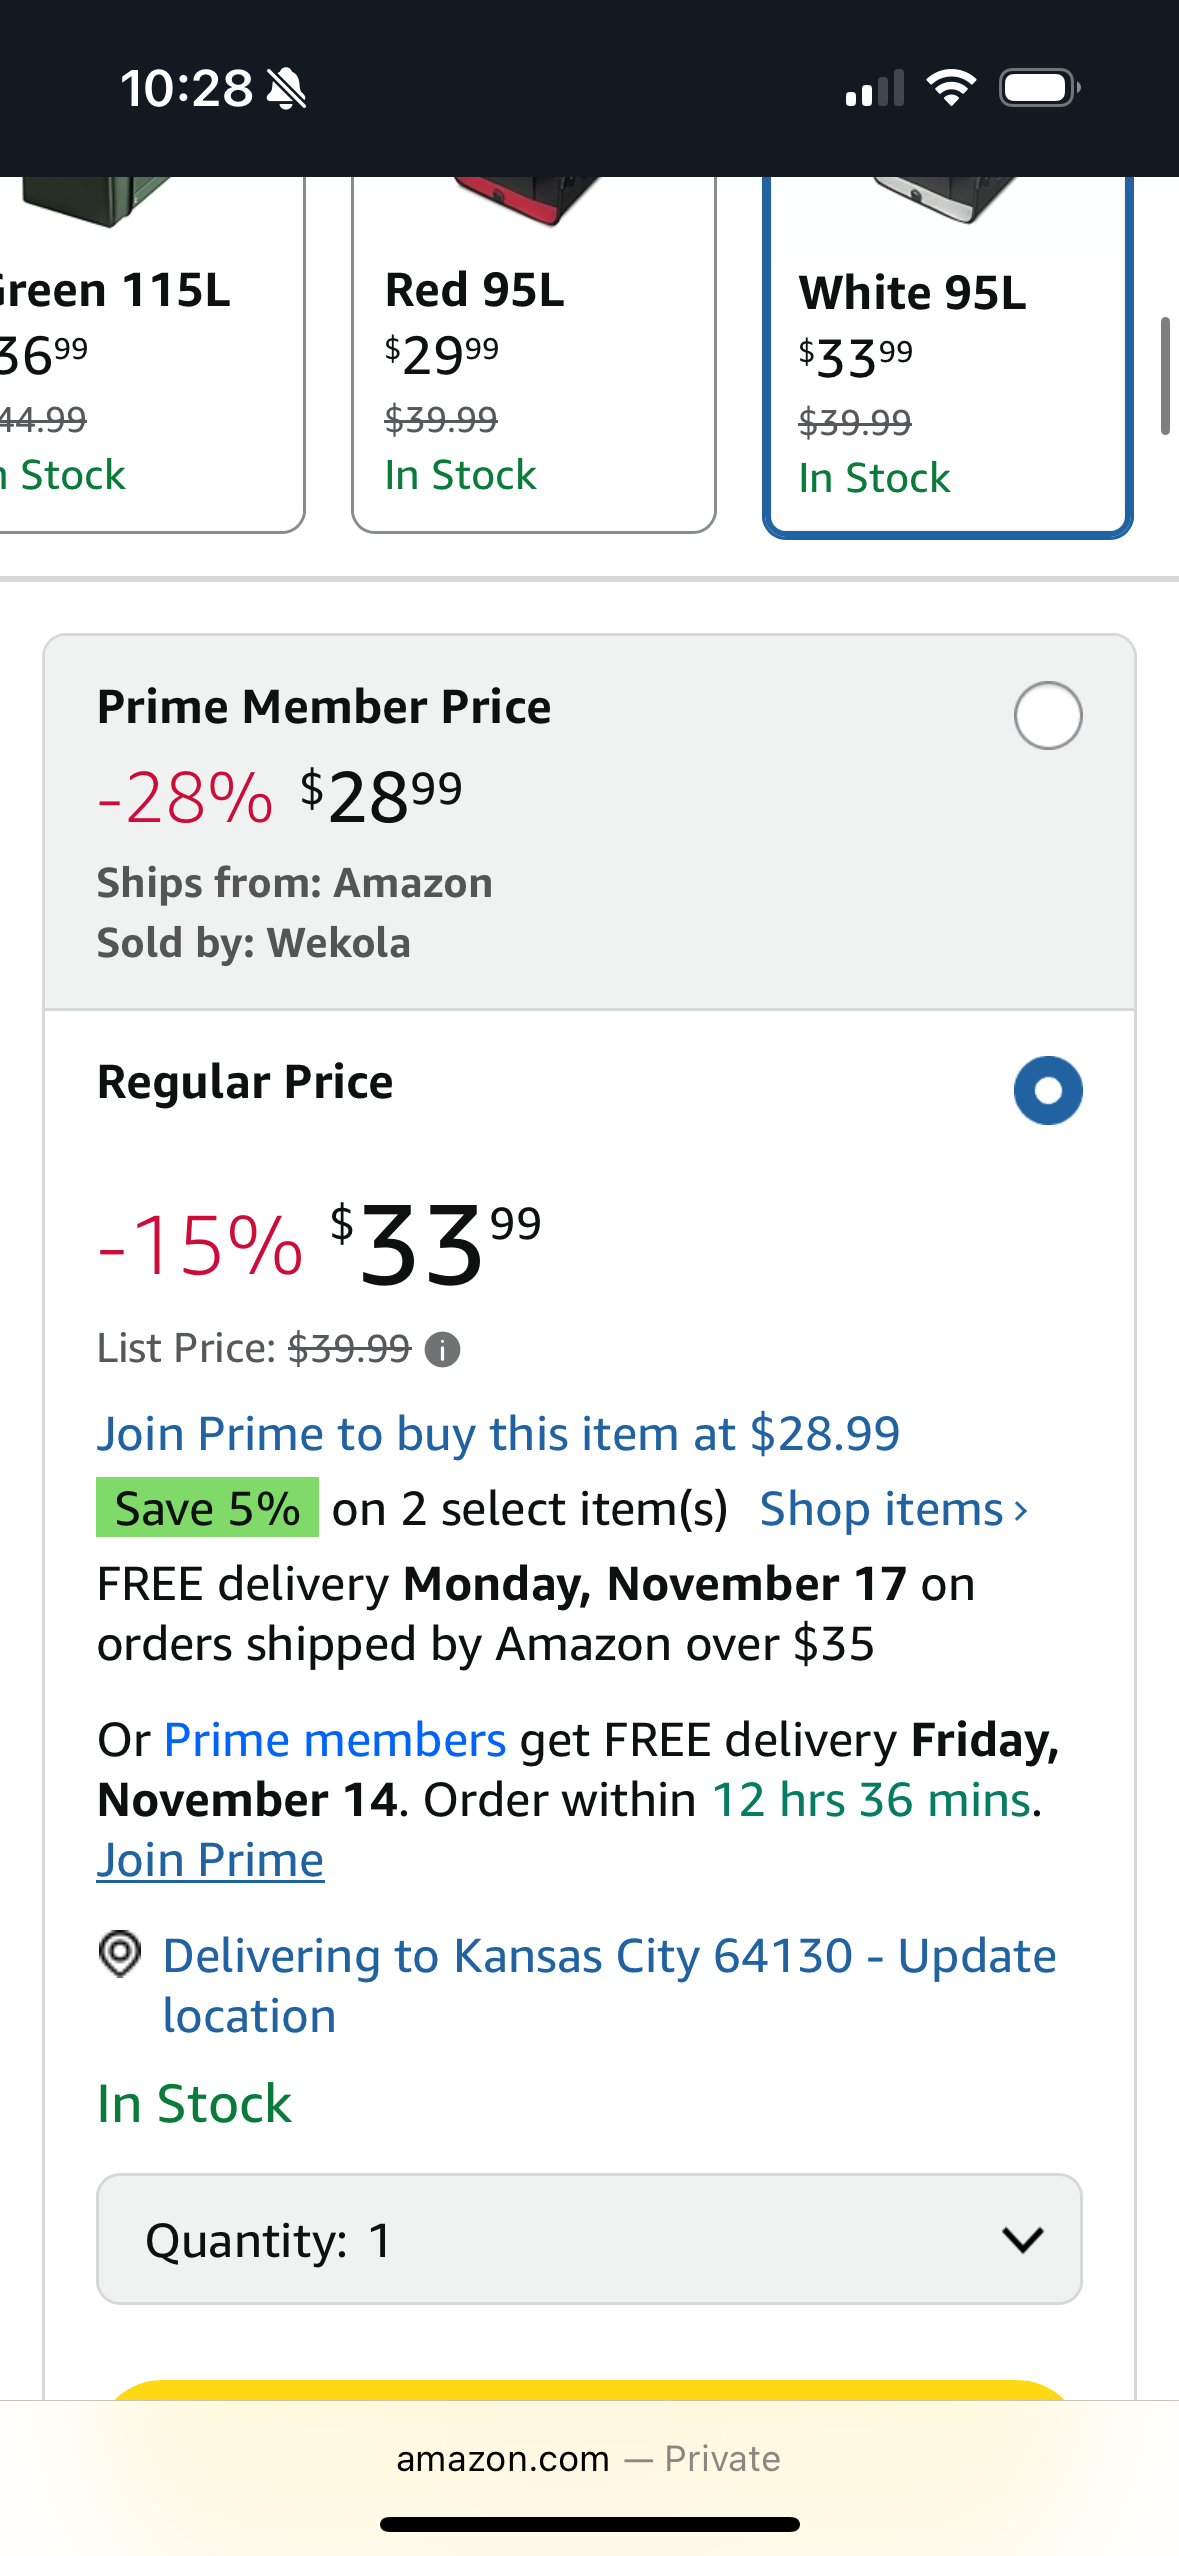
Task: Choose the White 95L variant card
Action: (947, 360)
